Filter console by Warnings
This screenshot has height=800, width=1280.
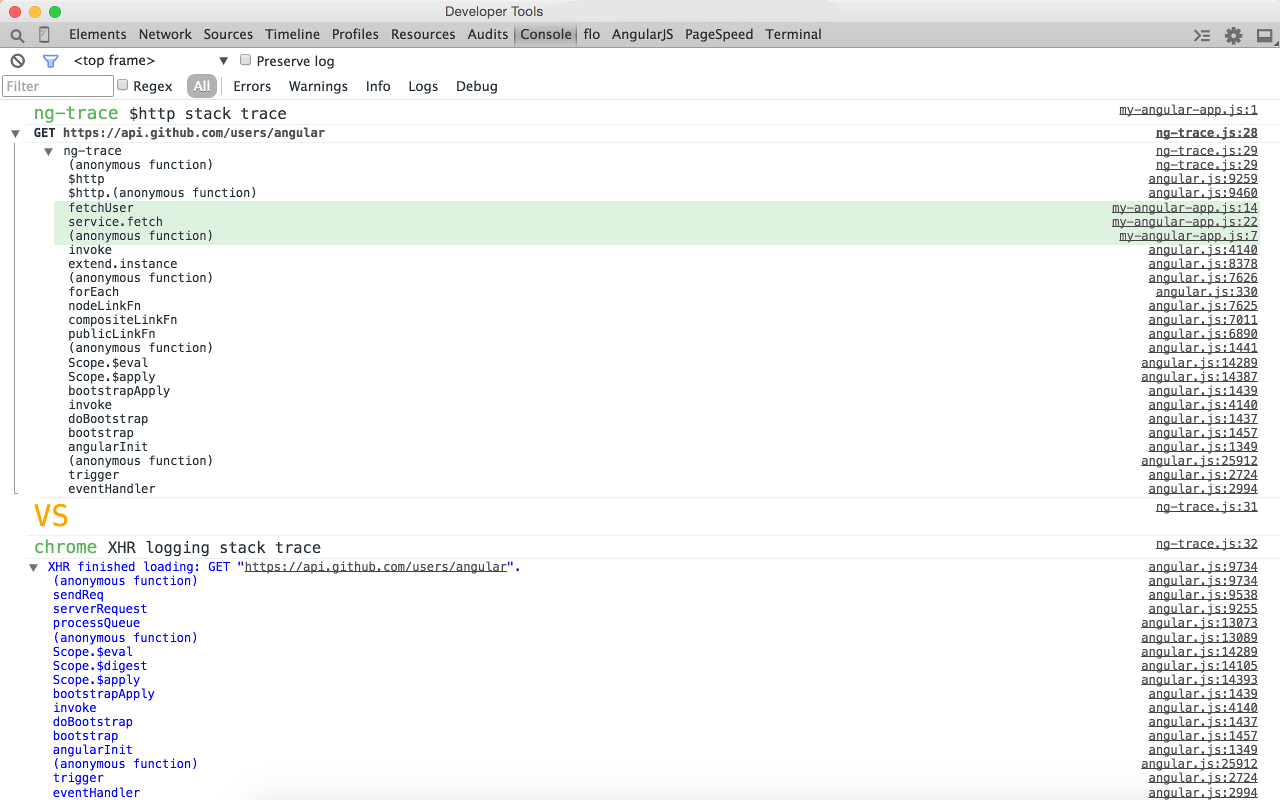point(318,86)
